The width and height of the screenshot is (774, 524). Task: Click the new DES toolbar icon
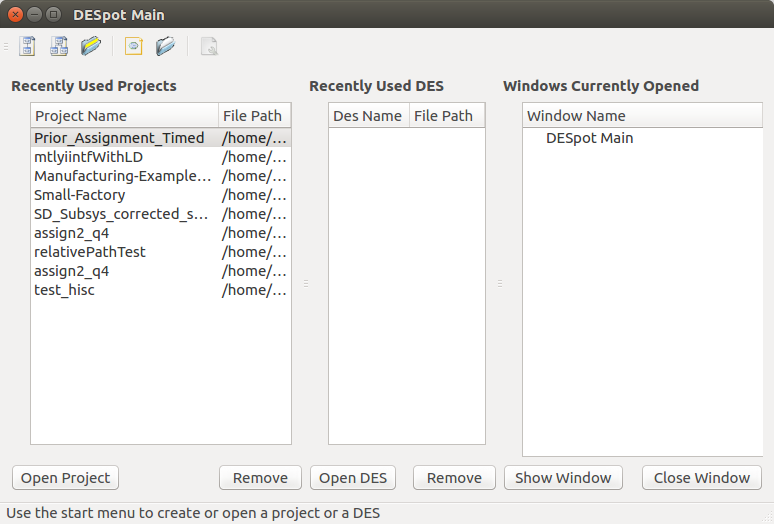click(134, 46)
